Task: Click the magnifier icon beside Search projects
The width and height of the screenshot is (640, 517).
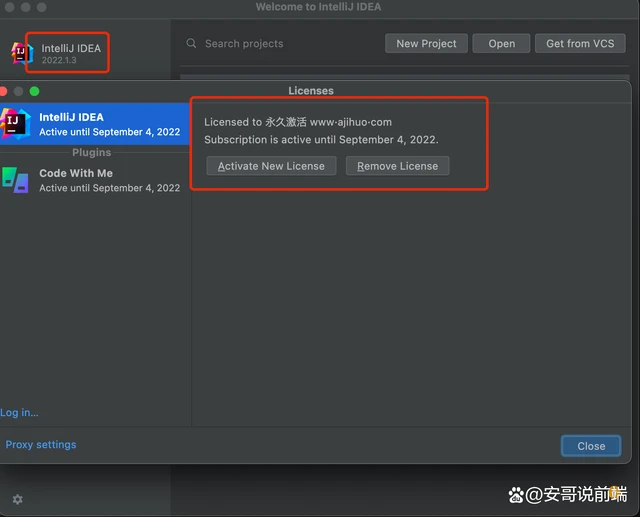Action: (x=191, y=44)
